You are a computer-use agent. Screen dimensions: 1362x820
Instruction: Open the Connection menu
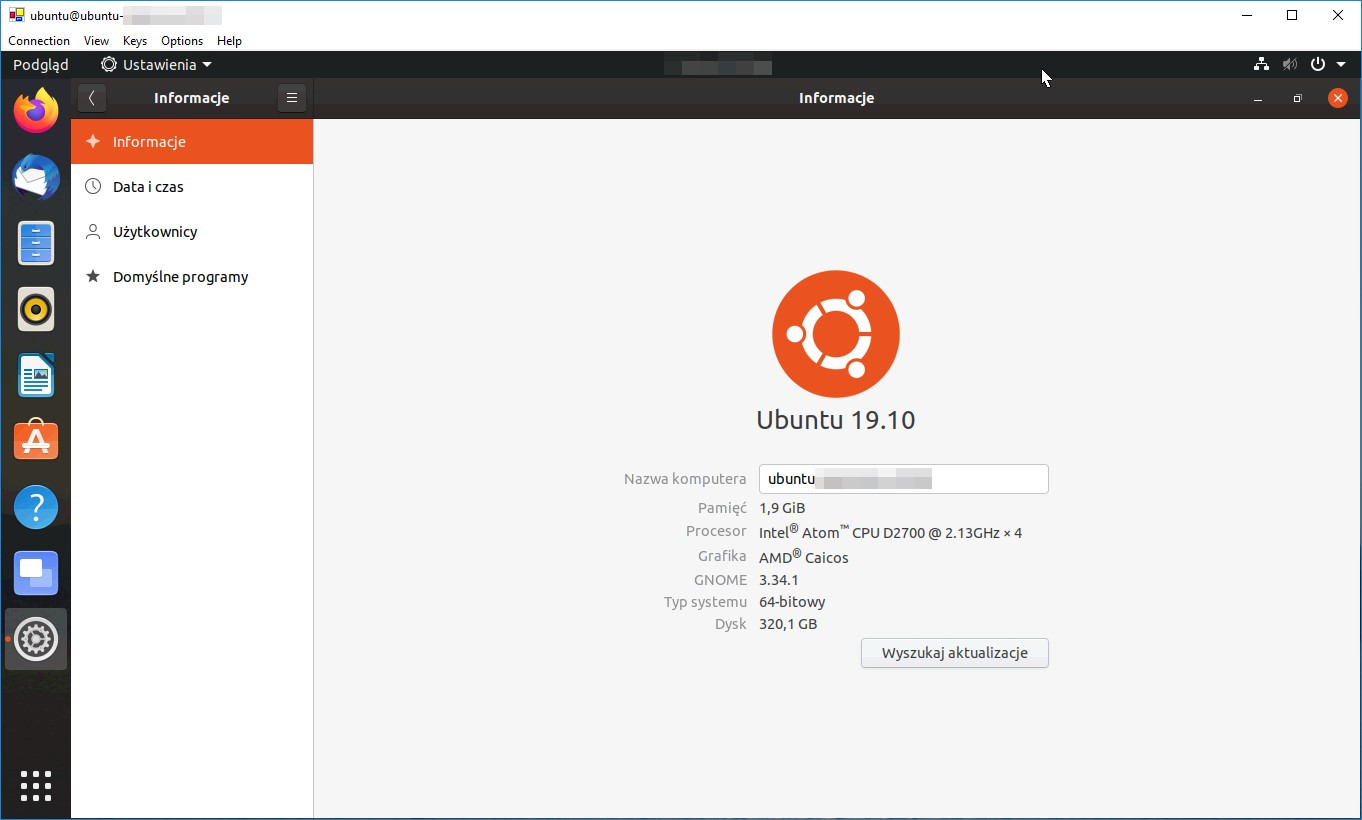(x=39, y=41)
